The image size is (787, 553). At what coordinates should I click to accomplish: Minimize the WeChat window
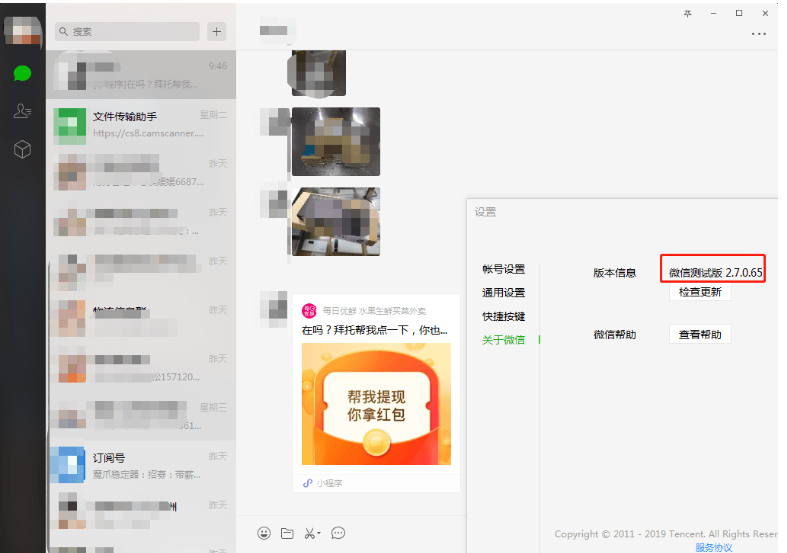tap(713, 14)
